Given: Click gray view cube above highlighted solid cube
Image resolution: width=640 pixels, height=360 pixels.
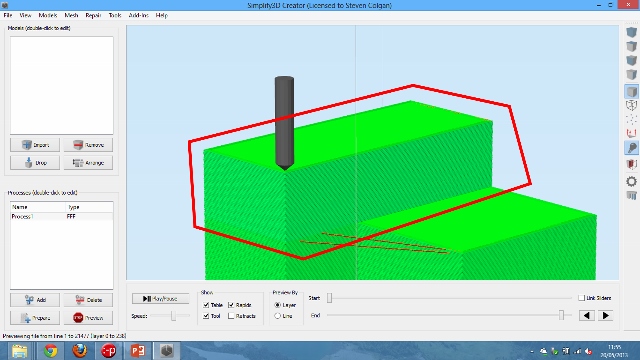Looking at the screenshot, I should pos(631,75).
